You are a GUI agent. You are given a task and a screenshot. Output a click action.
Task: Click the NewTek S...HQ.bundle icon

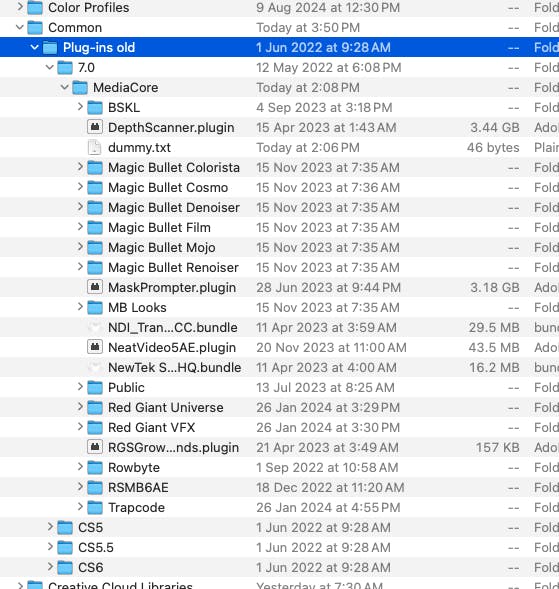[x=95, y=367]
